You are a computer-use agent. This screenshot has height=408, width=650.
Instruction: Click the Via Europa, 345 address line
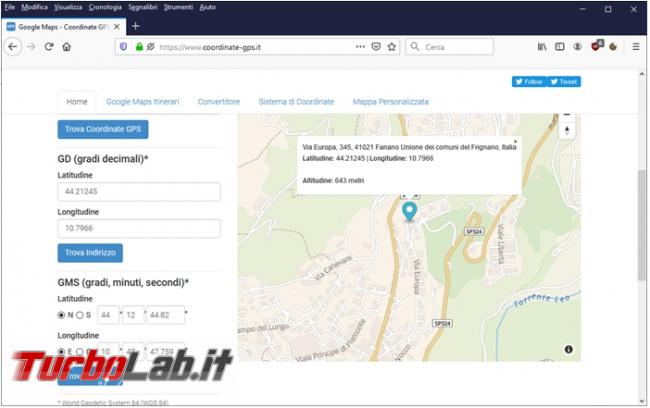pyautogui.click(x=409, y=147)
